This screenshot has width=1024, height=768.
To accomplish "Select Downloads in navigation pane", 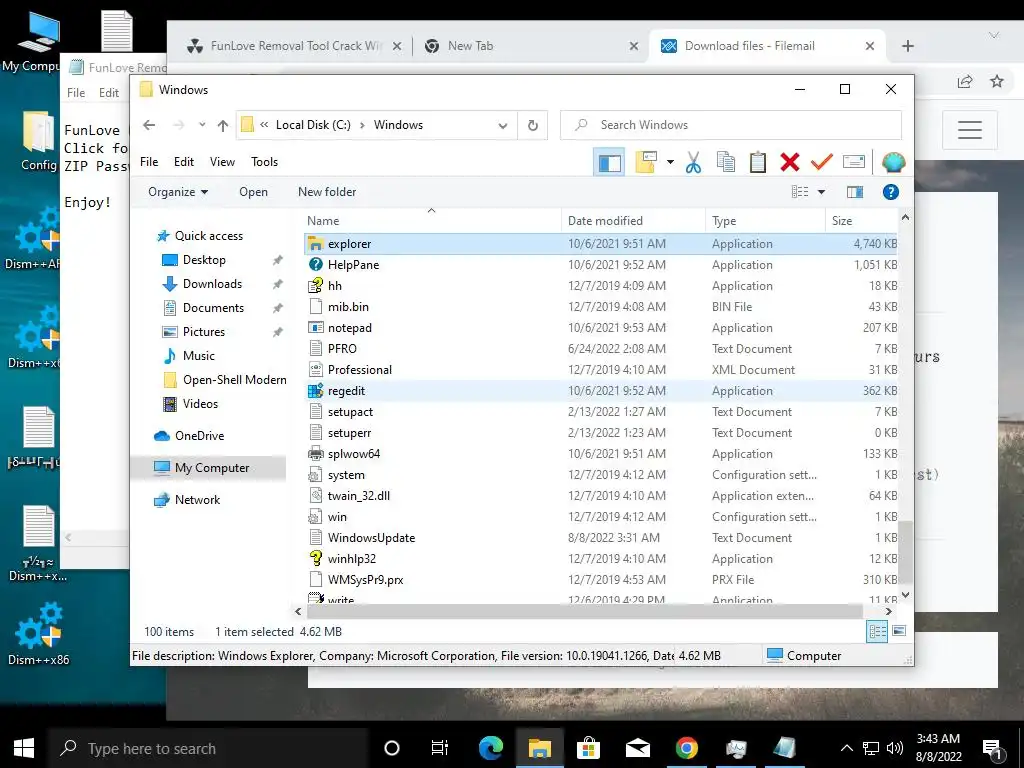I will click(212, 284).
